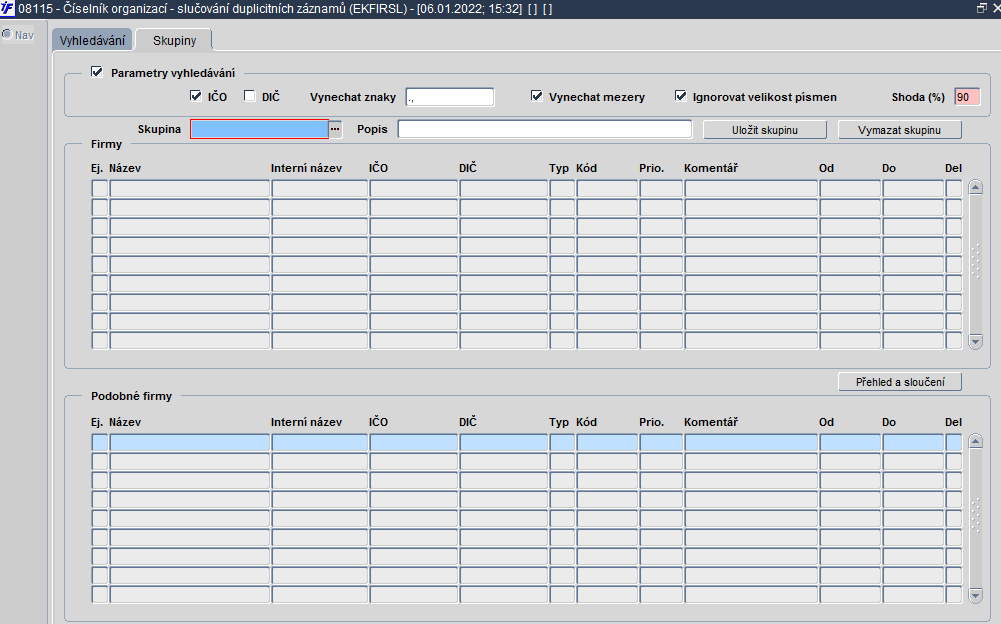Select the Nav radio button
1001x624 pixels.
click(x=7, y=34)
